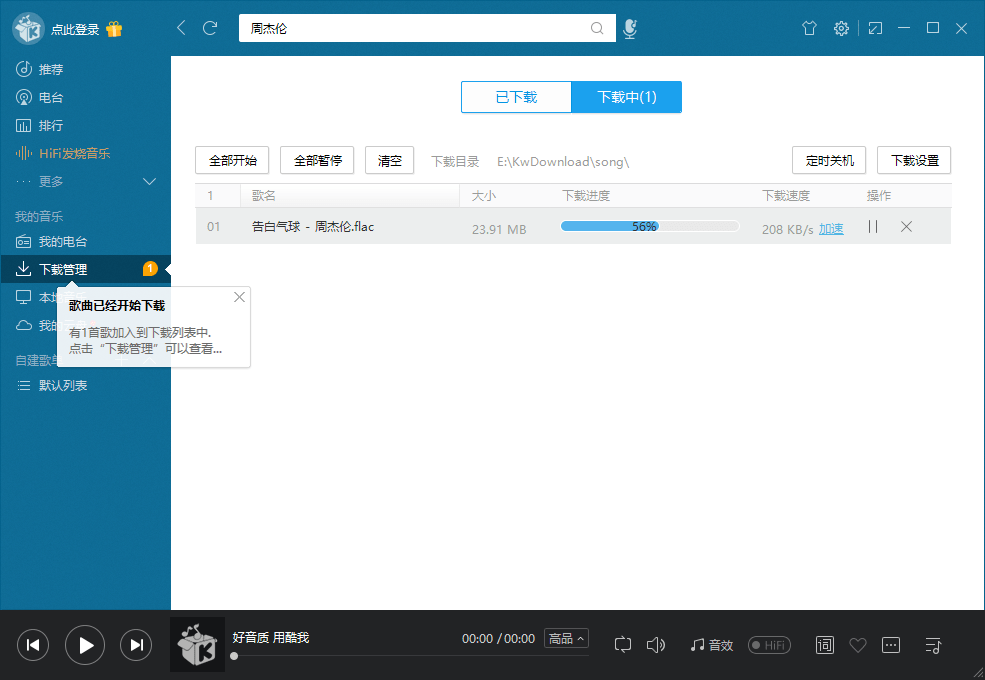Select 排行 in the sidebar
This screenshot has width=985, height=680.
50,125
